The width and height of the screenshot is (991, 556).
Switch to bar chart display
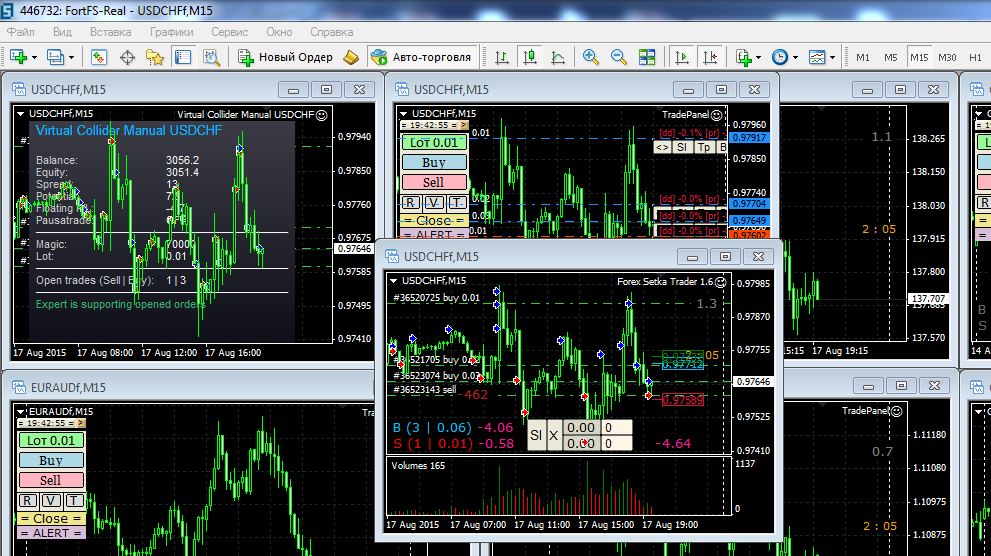(502, 57)
